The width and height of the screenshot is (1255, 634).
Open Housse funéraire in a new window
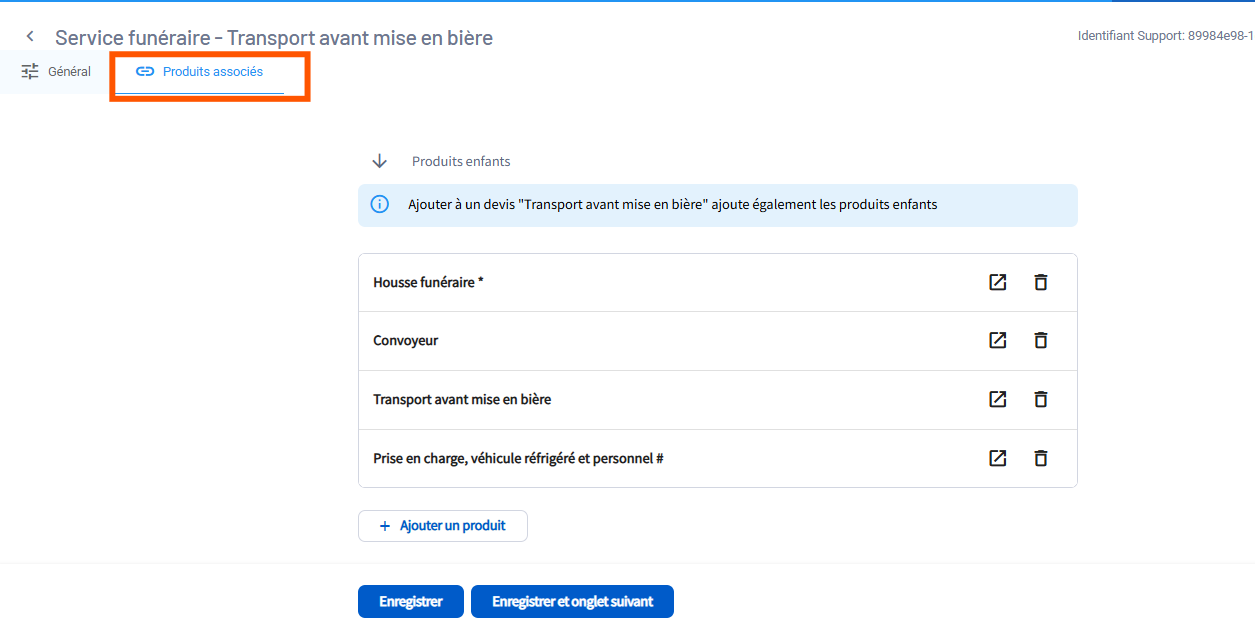click(997, 282)
